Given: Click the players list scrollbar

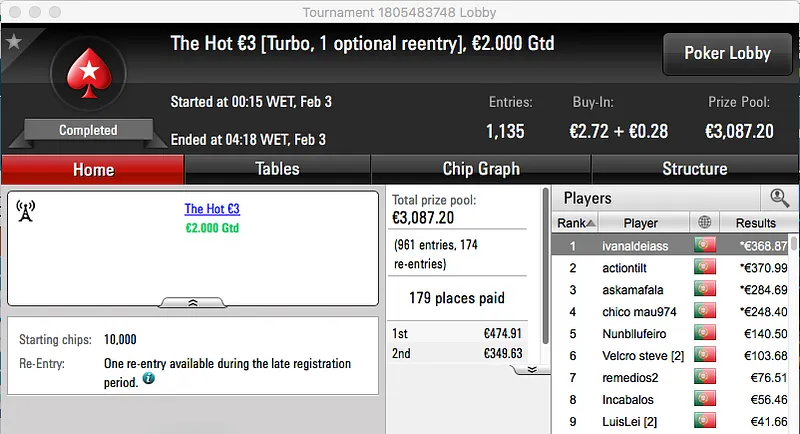Looking at the screenshot, I should [793, 244].
